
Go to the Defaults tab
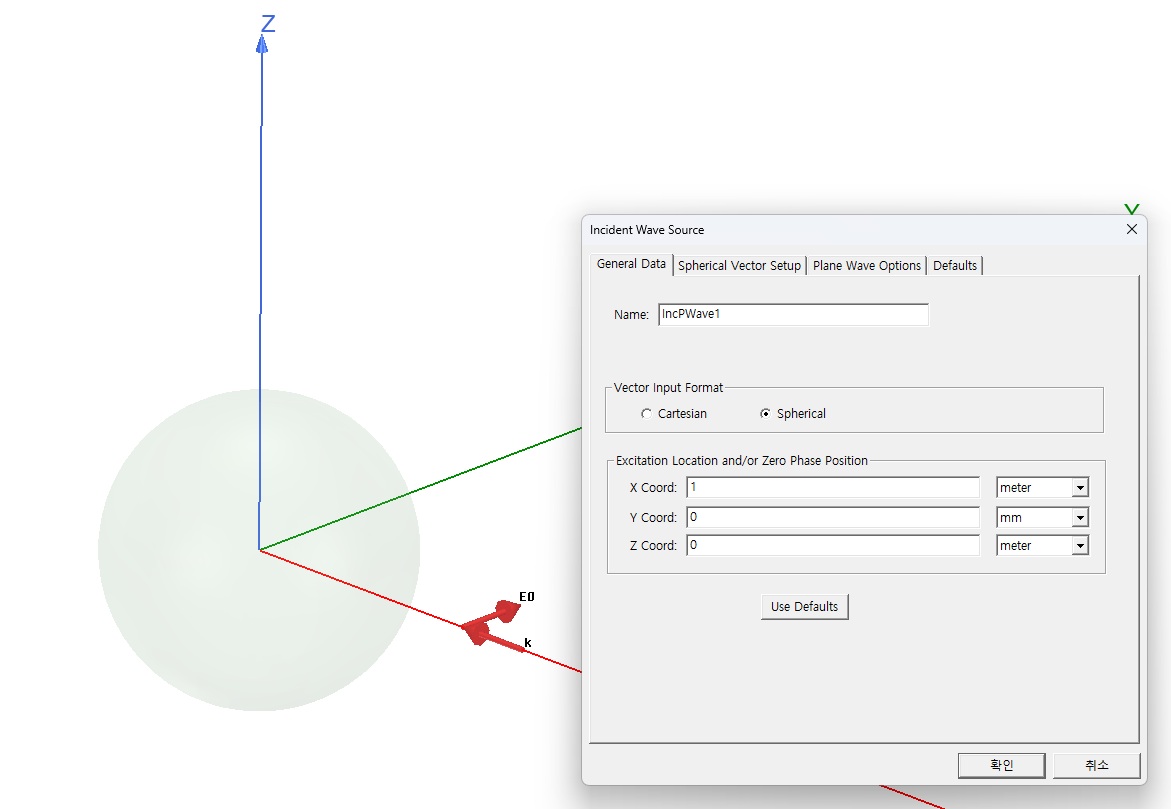pyautogui.click(x=954, y=266)
